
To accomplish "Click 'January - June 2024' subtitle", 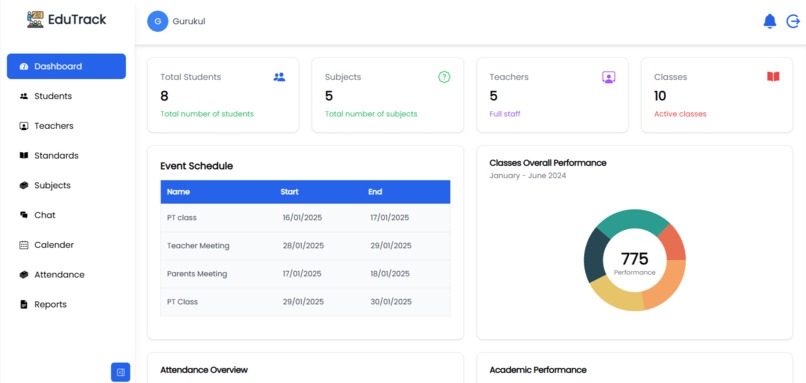I will tap(528, 176).
